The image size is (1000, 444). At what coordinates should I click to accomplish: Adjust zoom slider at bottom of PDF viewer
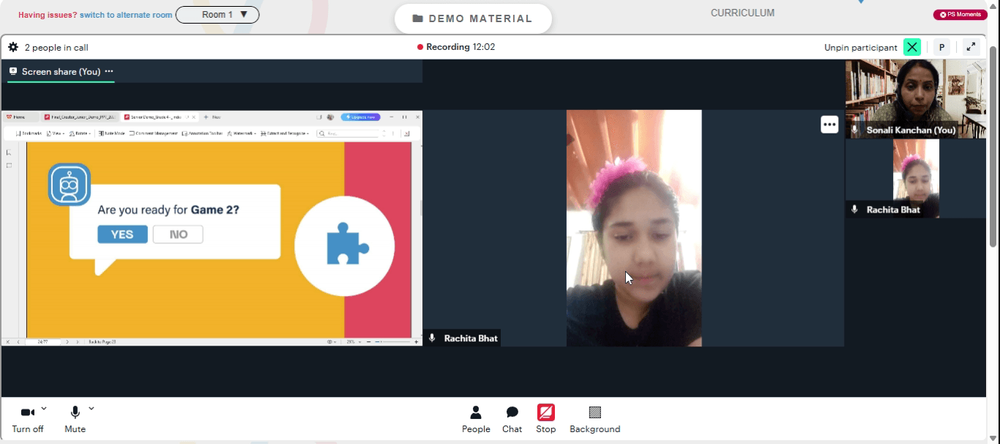pos(393,342)
